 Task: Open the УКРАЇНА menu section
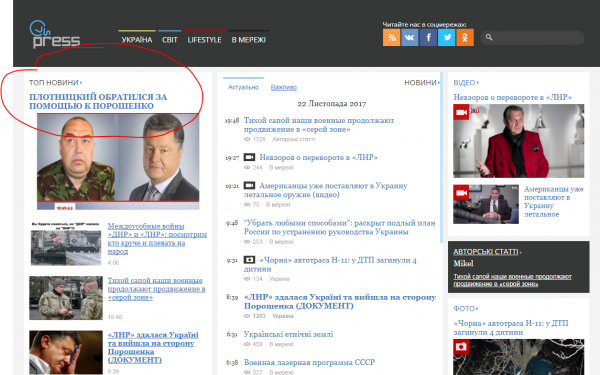[137, 40]
